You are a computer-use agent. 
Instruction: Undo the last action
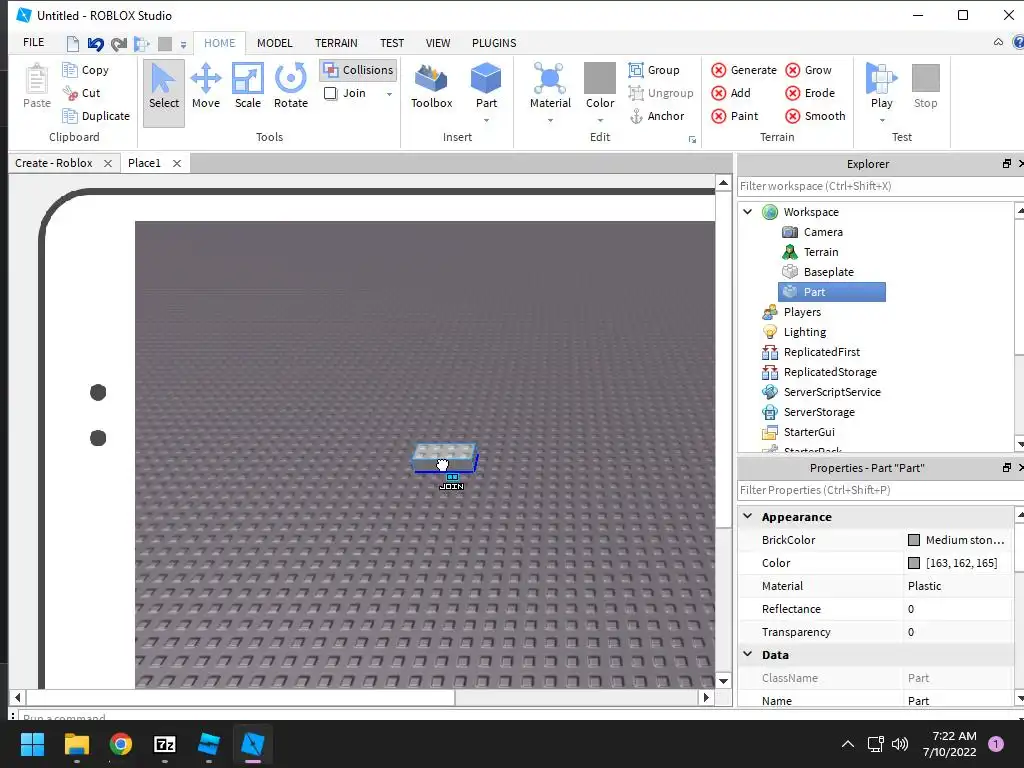[x=95, y=44]
